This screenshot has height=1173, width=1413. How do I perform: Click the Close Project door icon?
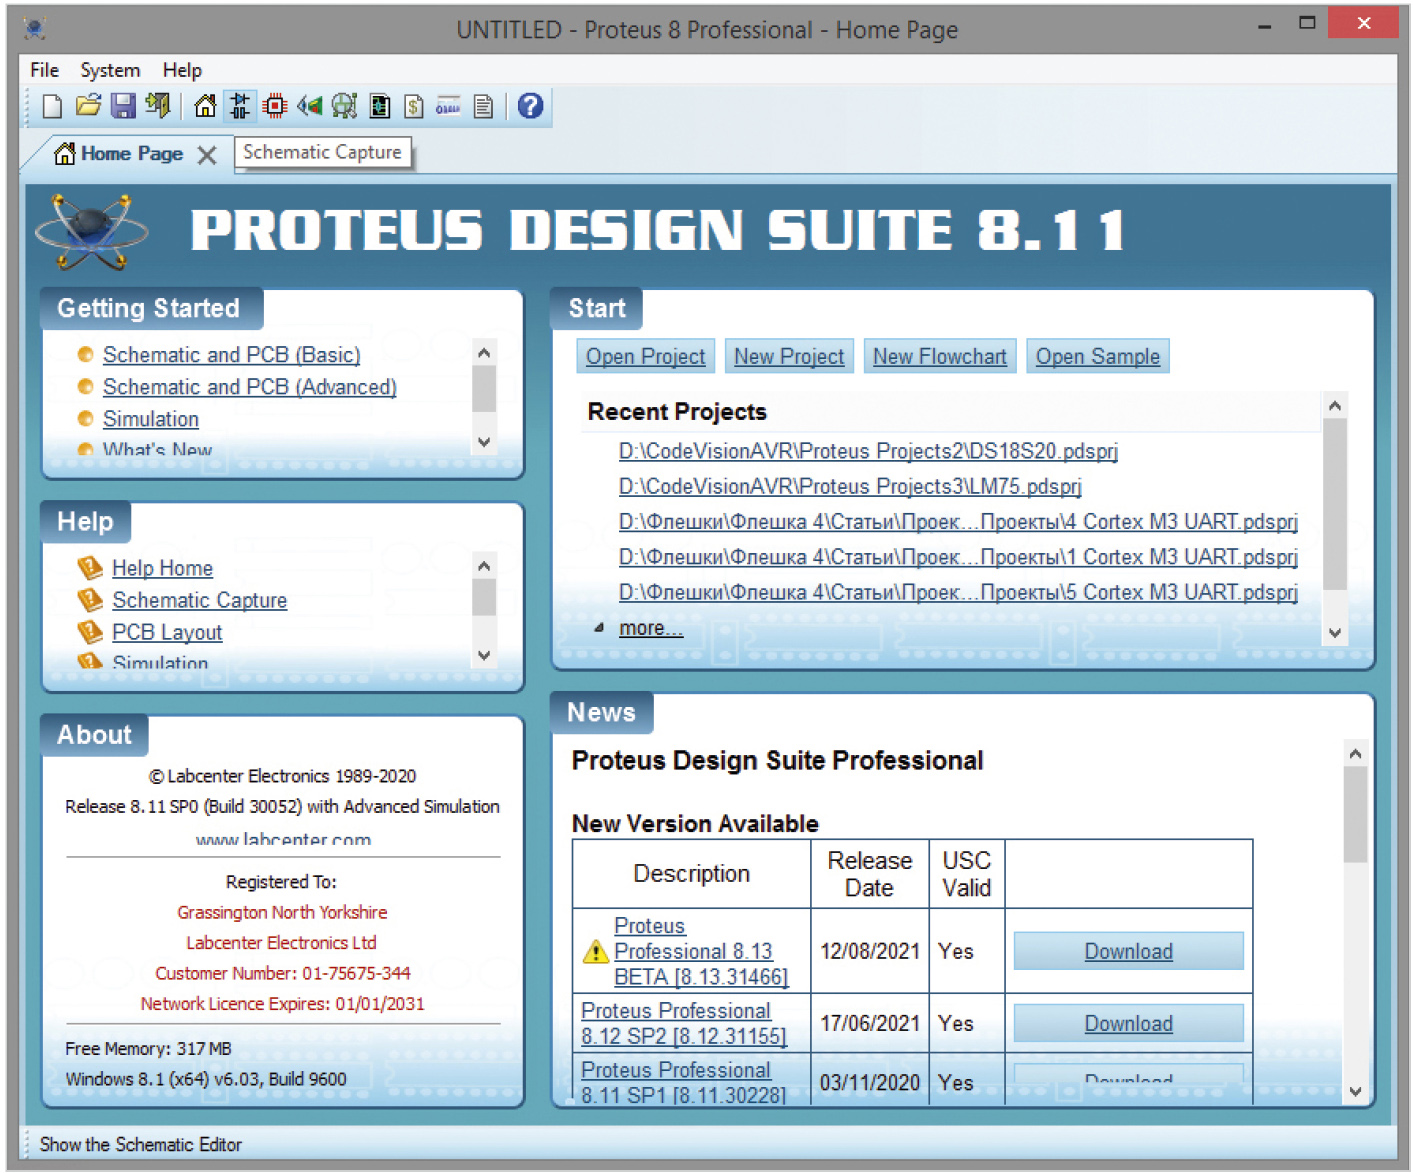(x=157, y=105)
